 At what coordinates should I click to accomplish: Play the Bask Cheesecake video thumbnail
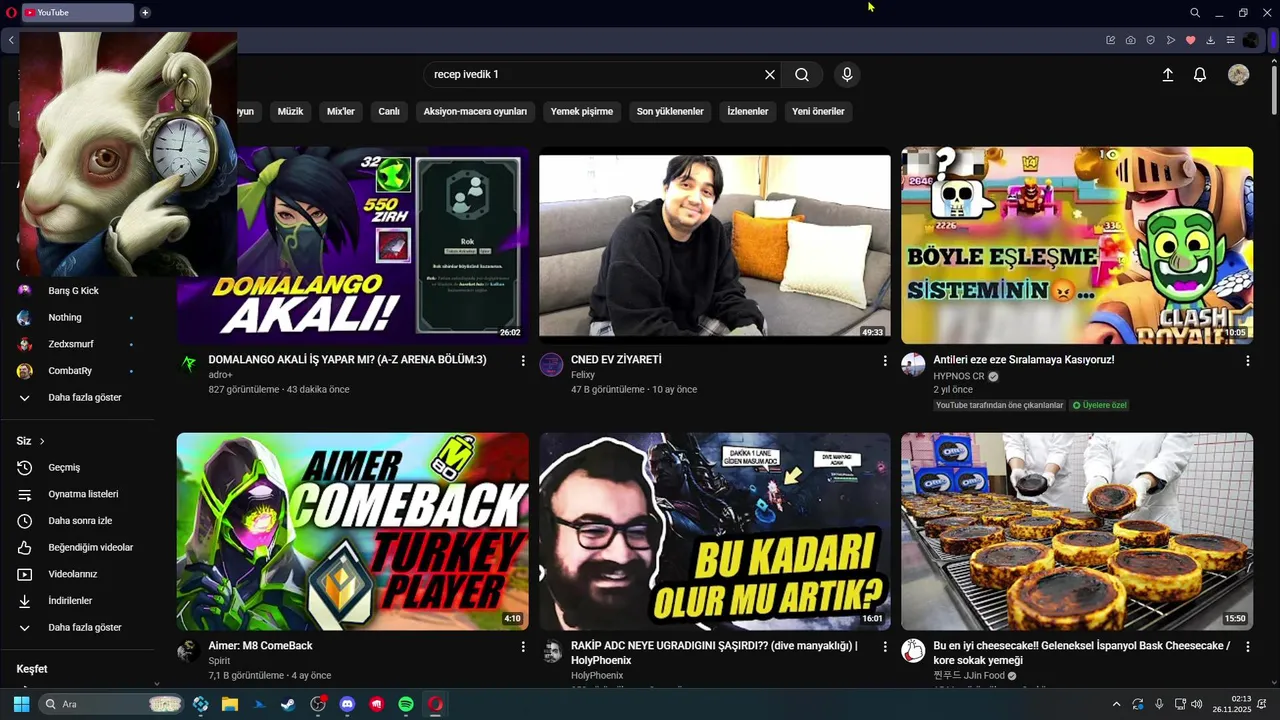tap(1077, 532)
